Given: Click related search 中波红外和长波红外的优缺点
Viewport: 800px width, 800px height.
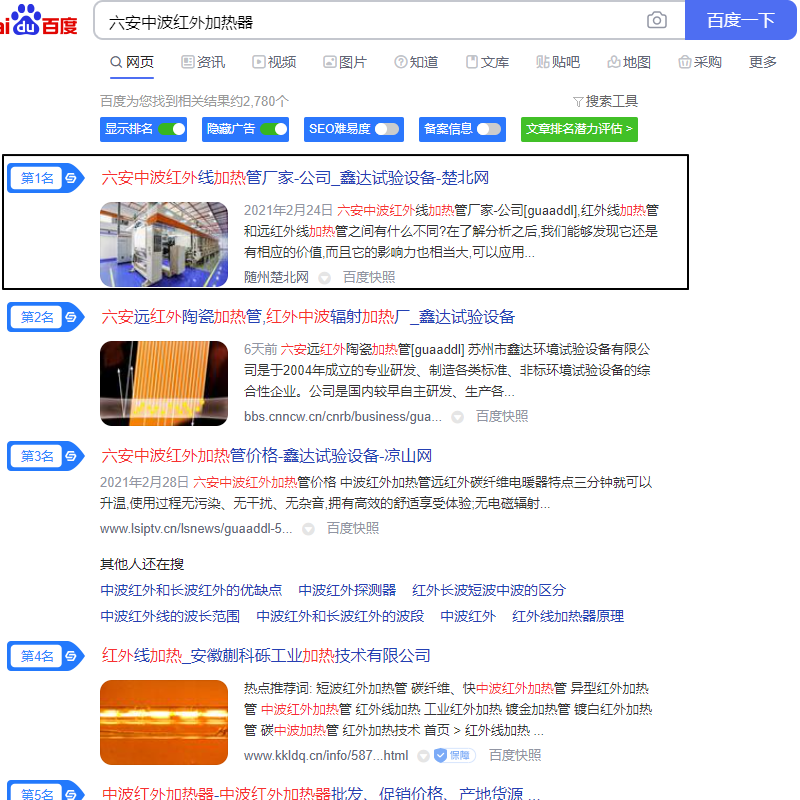Looking at the screenshot, I should (191, 590).
